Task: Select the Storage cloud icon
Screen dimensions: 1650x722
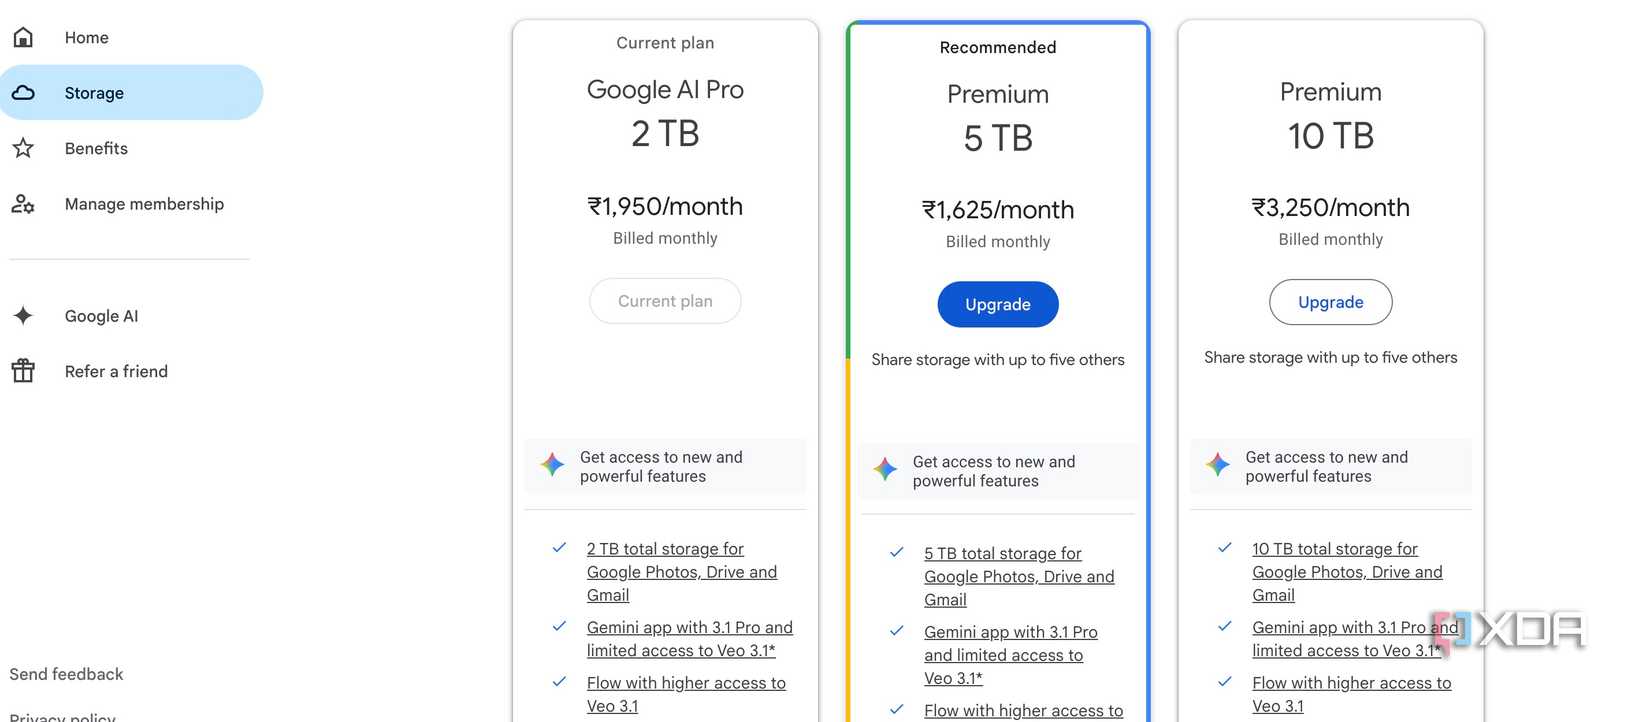Action: (24, 92)
